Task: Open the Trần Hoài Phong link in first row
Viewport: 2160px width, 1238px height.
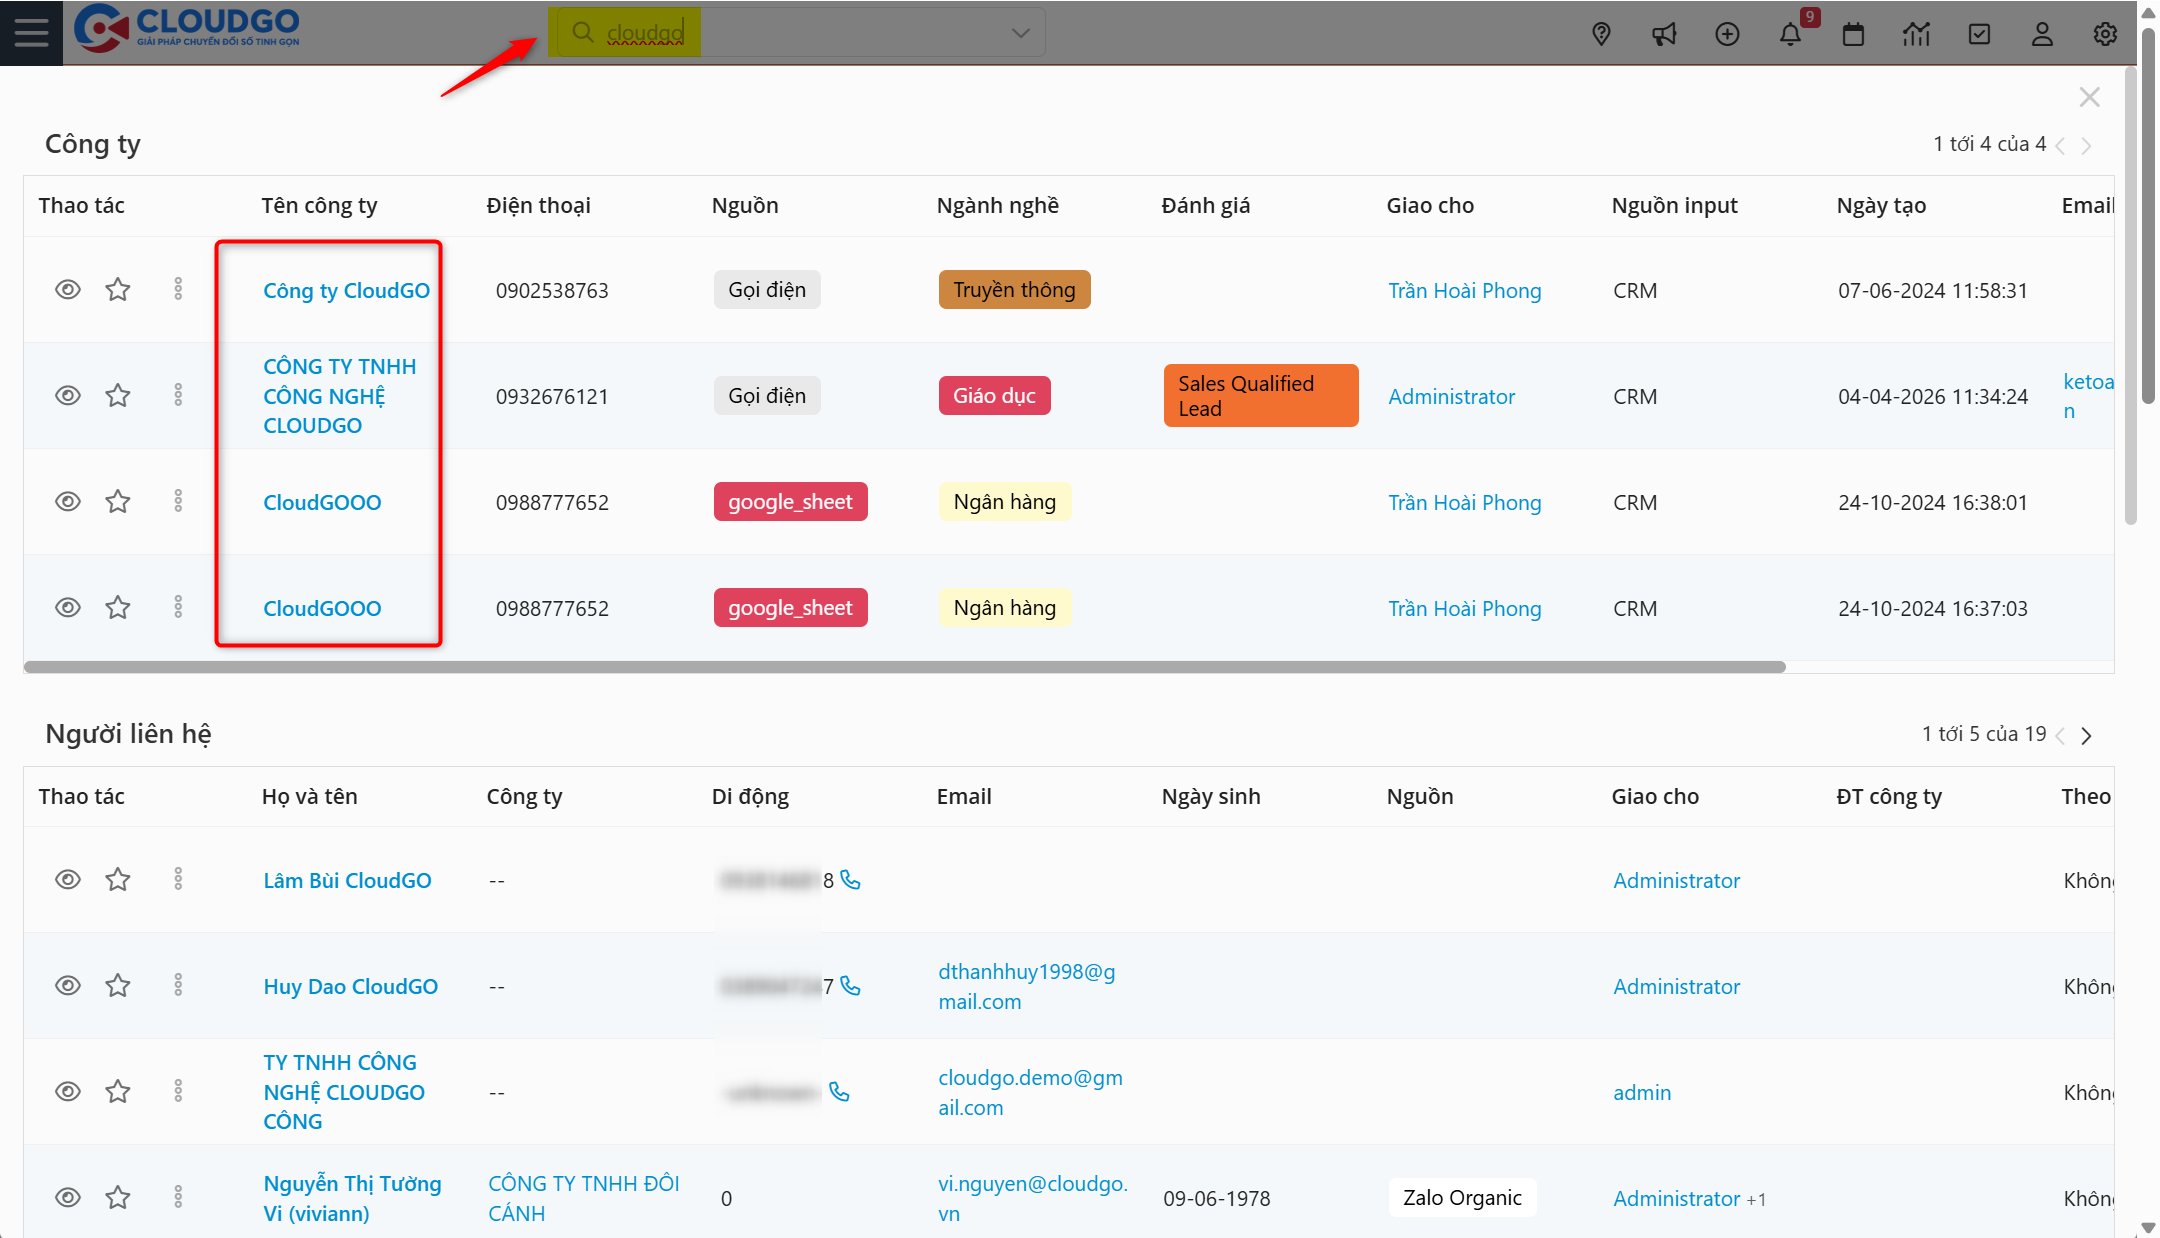Action: click(x=1464, y=291)
